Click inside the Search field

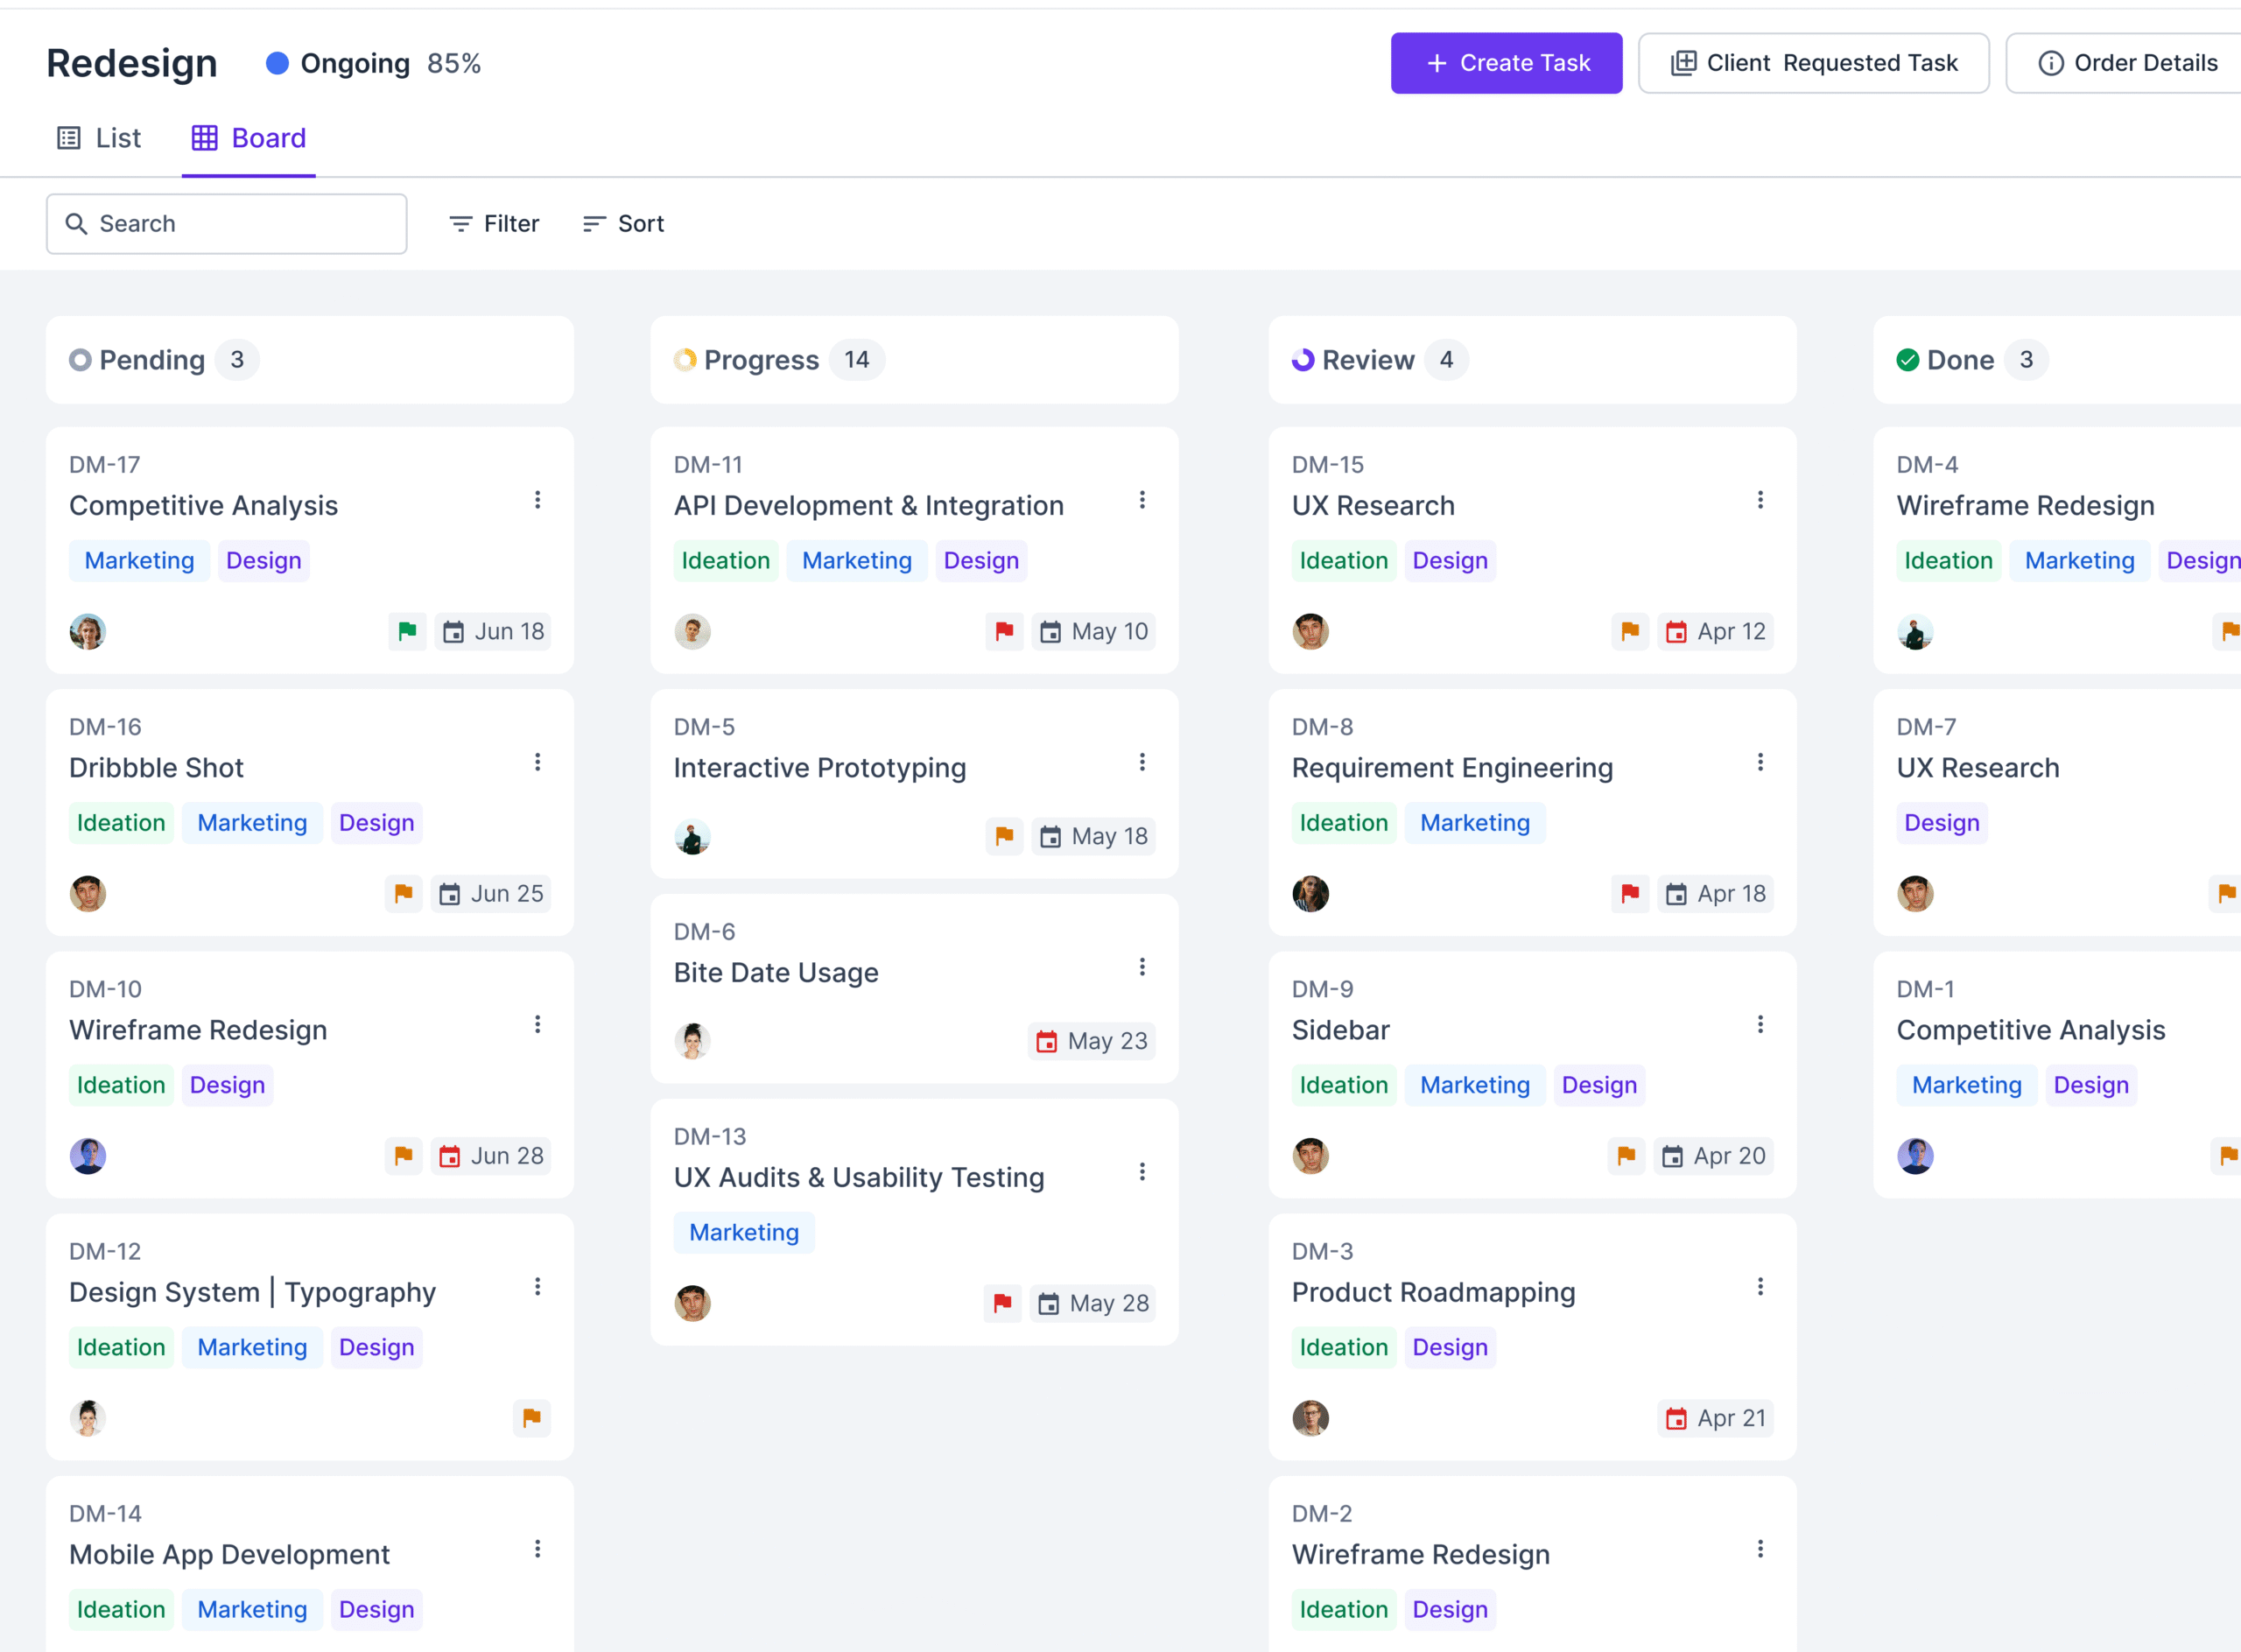225,223
